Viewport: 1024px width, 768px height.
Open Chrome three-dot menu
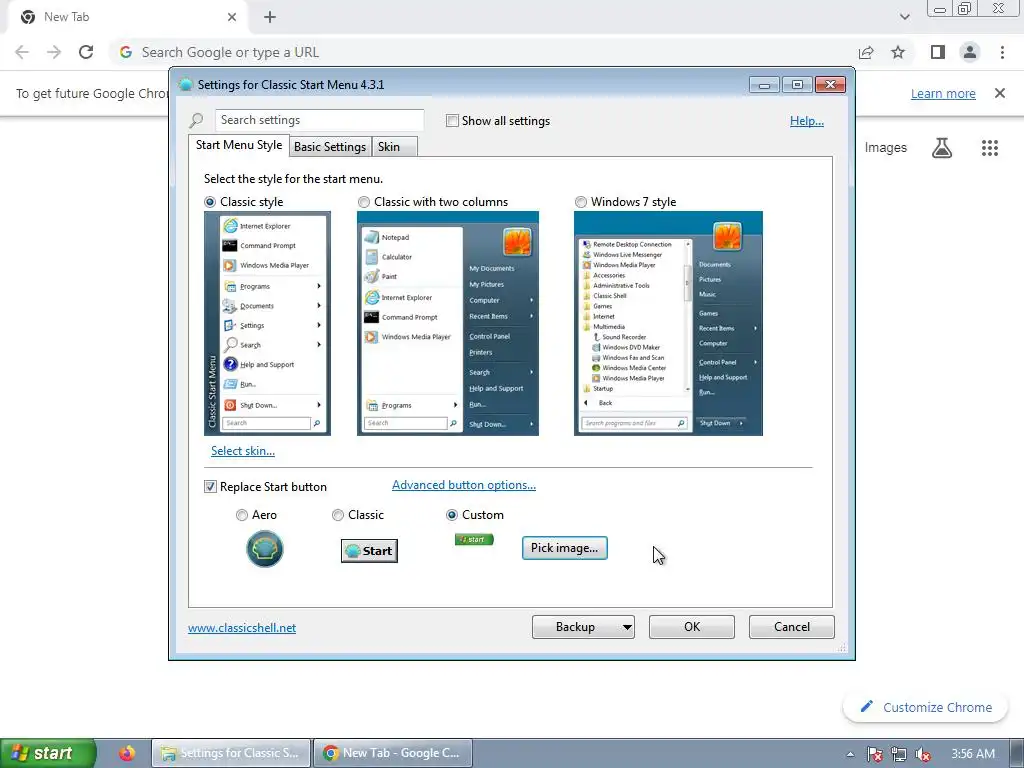(1002, 52)
